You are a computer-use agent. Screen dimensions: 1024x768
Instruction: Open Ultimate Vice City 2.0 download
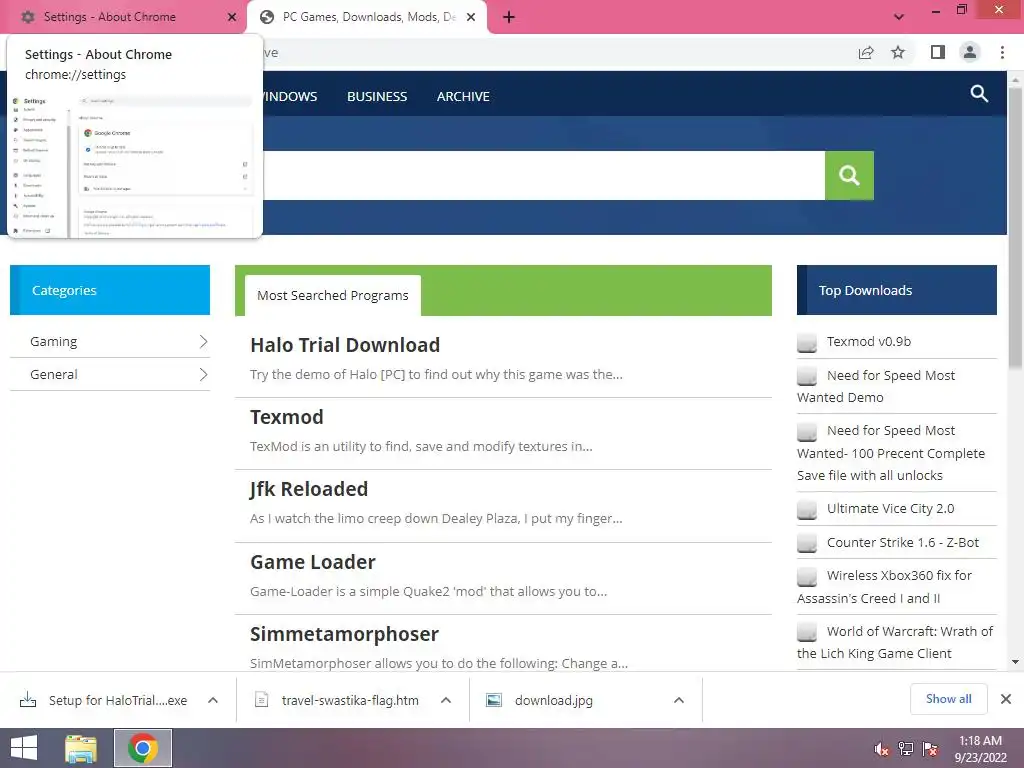890,509
